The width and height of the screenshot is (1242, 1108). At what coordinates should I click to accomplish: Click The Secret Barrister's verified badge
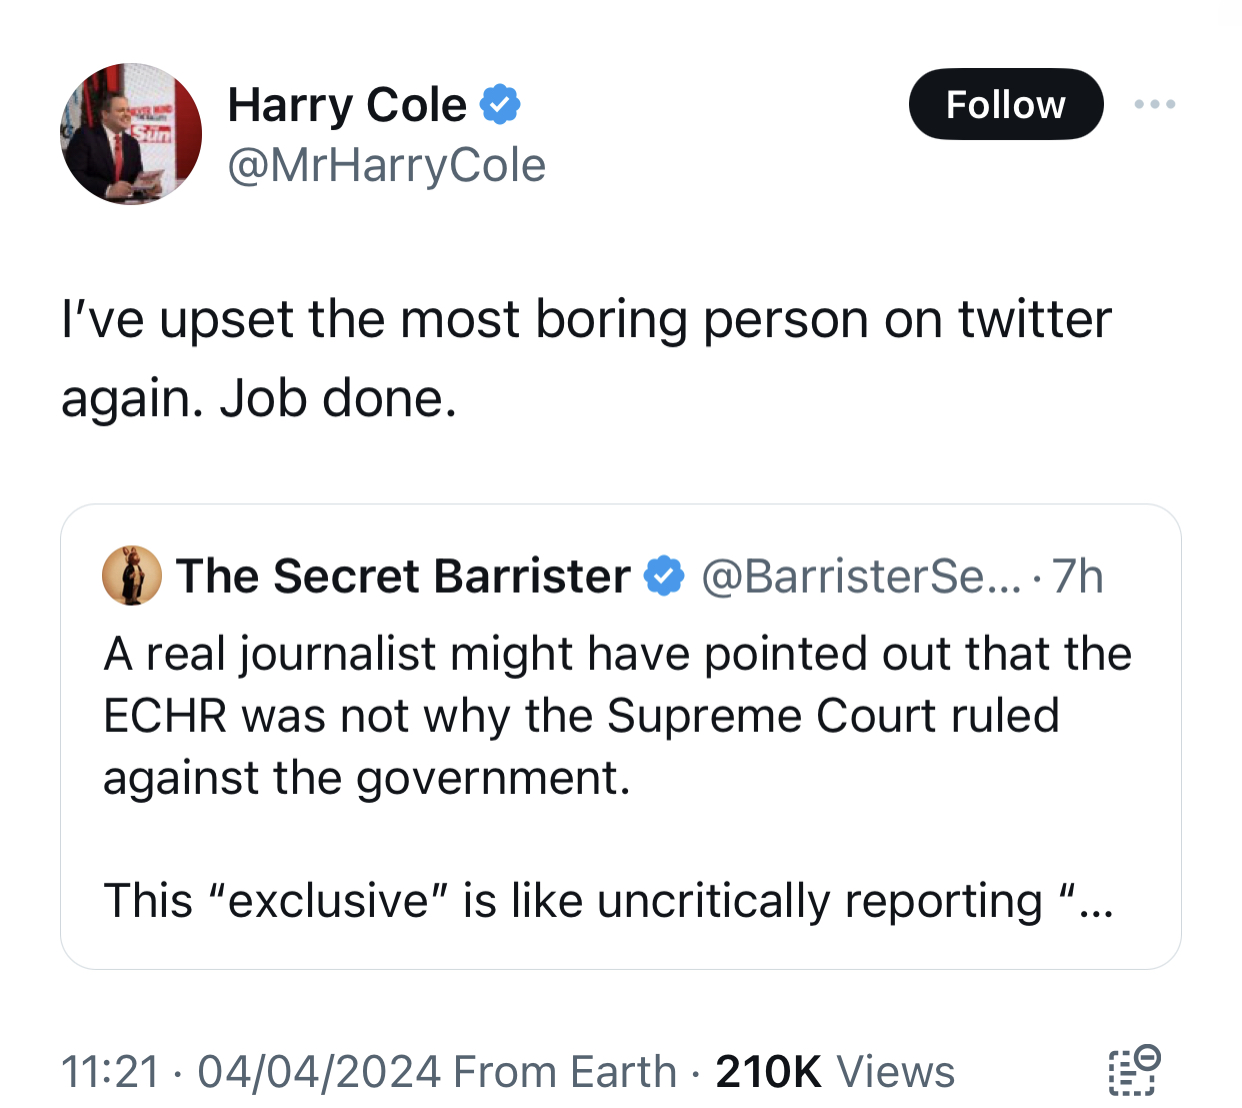pos(664,577)
